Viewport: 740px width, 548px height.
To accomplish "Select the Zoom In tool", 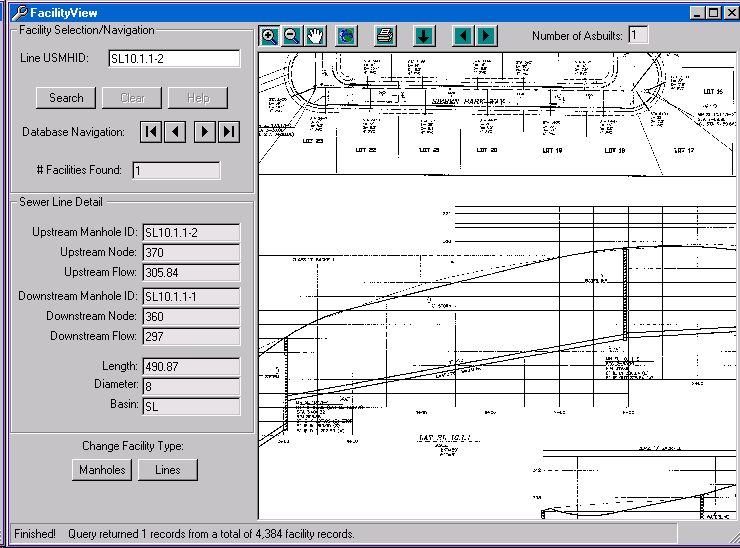I will 269,36.
